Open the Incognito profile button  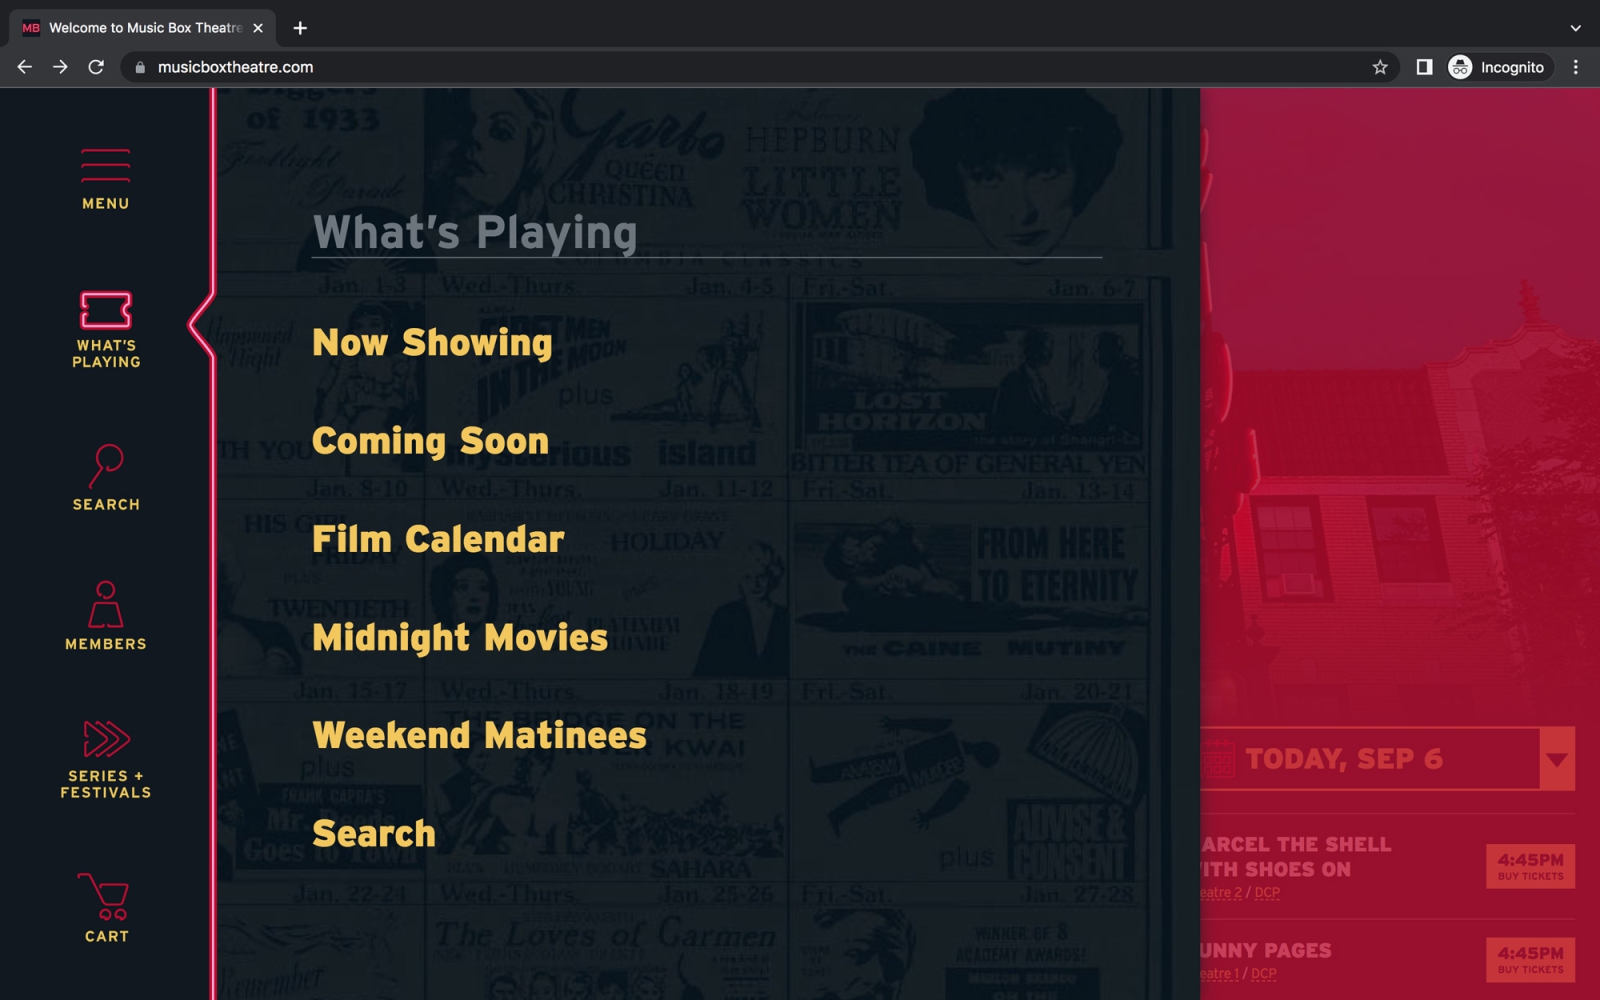pyautogui.click(x=1498, y=67)
